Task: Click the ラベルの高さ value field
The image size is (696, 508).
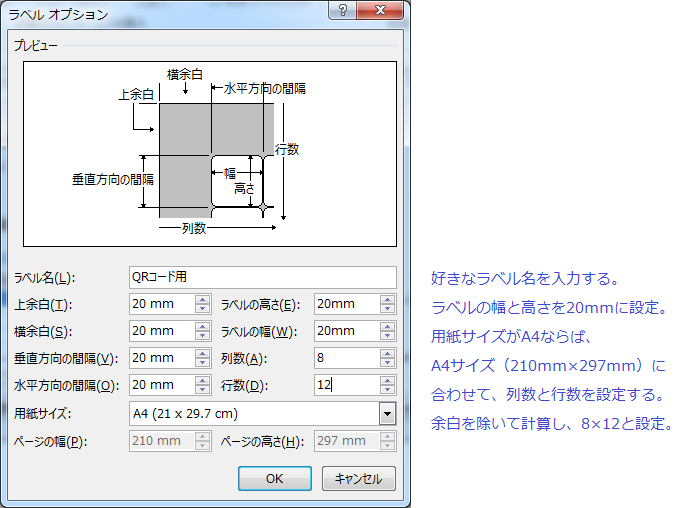Action: click(x=347, y=304)
